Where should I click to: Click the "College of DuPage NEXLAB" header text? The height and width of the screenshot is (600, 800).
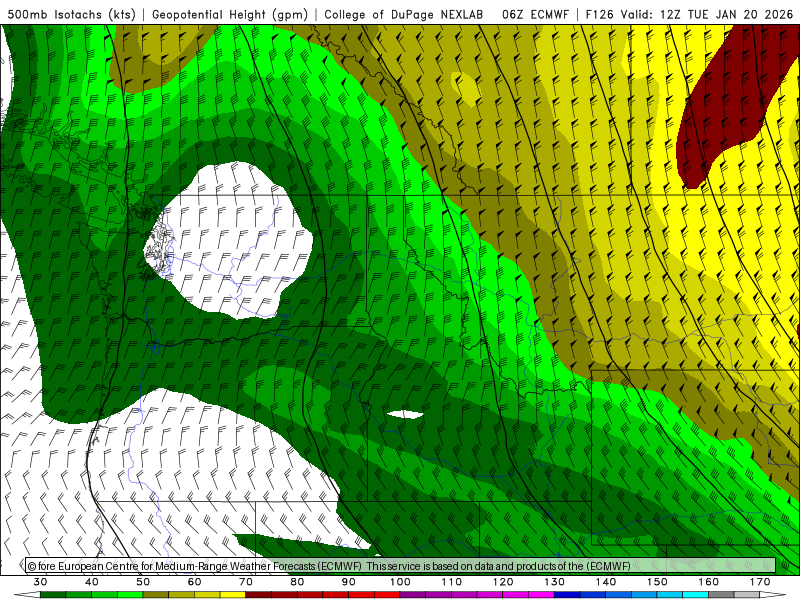(404, 14)
